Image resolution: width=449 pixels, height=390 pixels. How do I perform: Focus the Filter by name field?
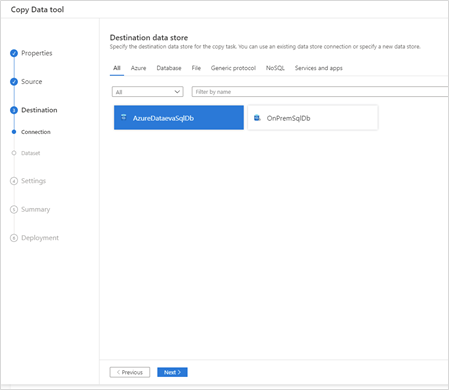point(320,92)
